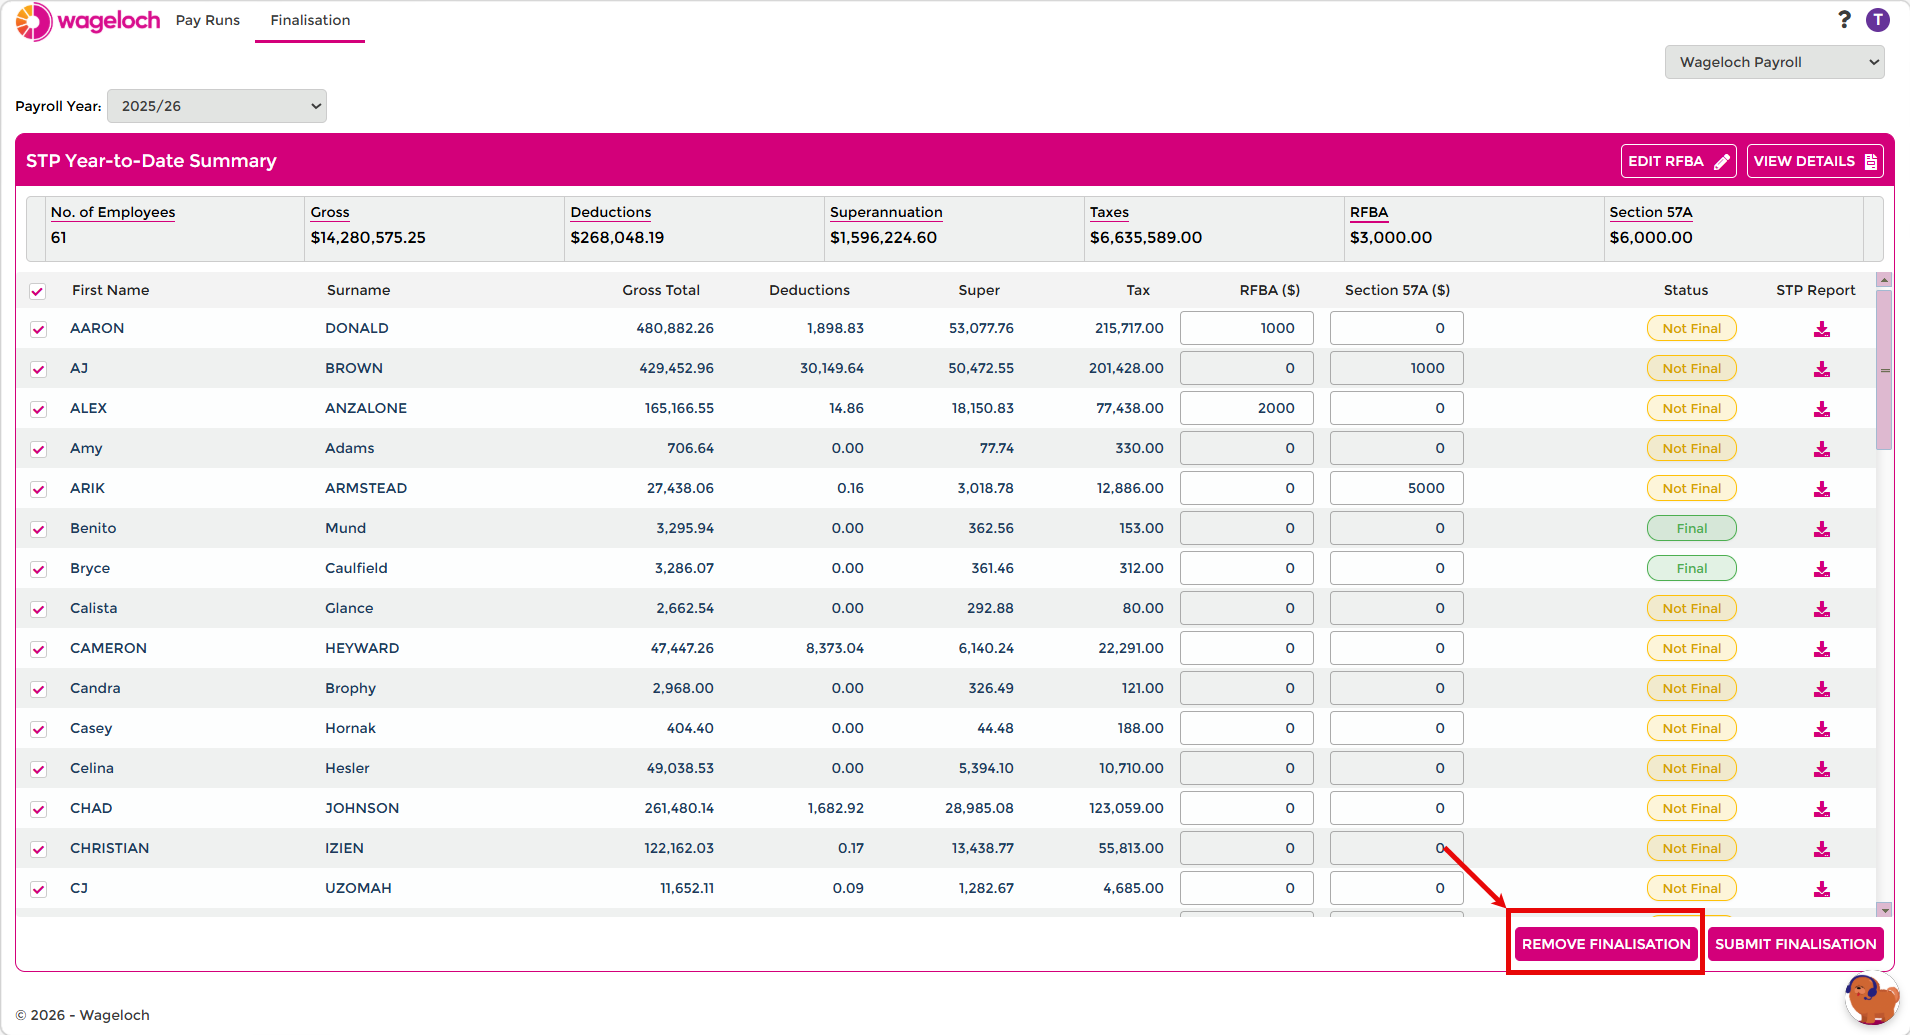This screenshot has height=1035, width=1910.
Task: Uncheck the Bryce Caulfield row checkbox
Action: pyautogui.click(x=38, y=569)
